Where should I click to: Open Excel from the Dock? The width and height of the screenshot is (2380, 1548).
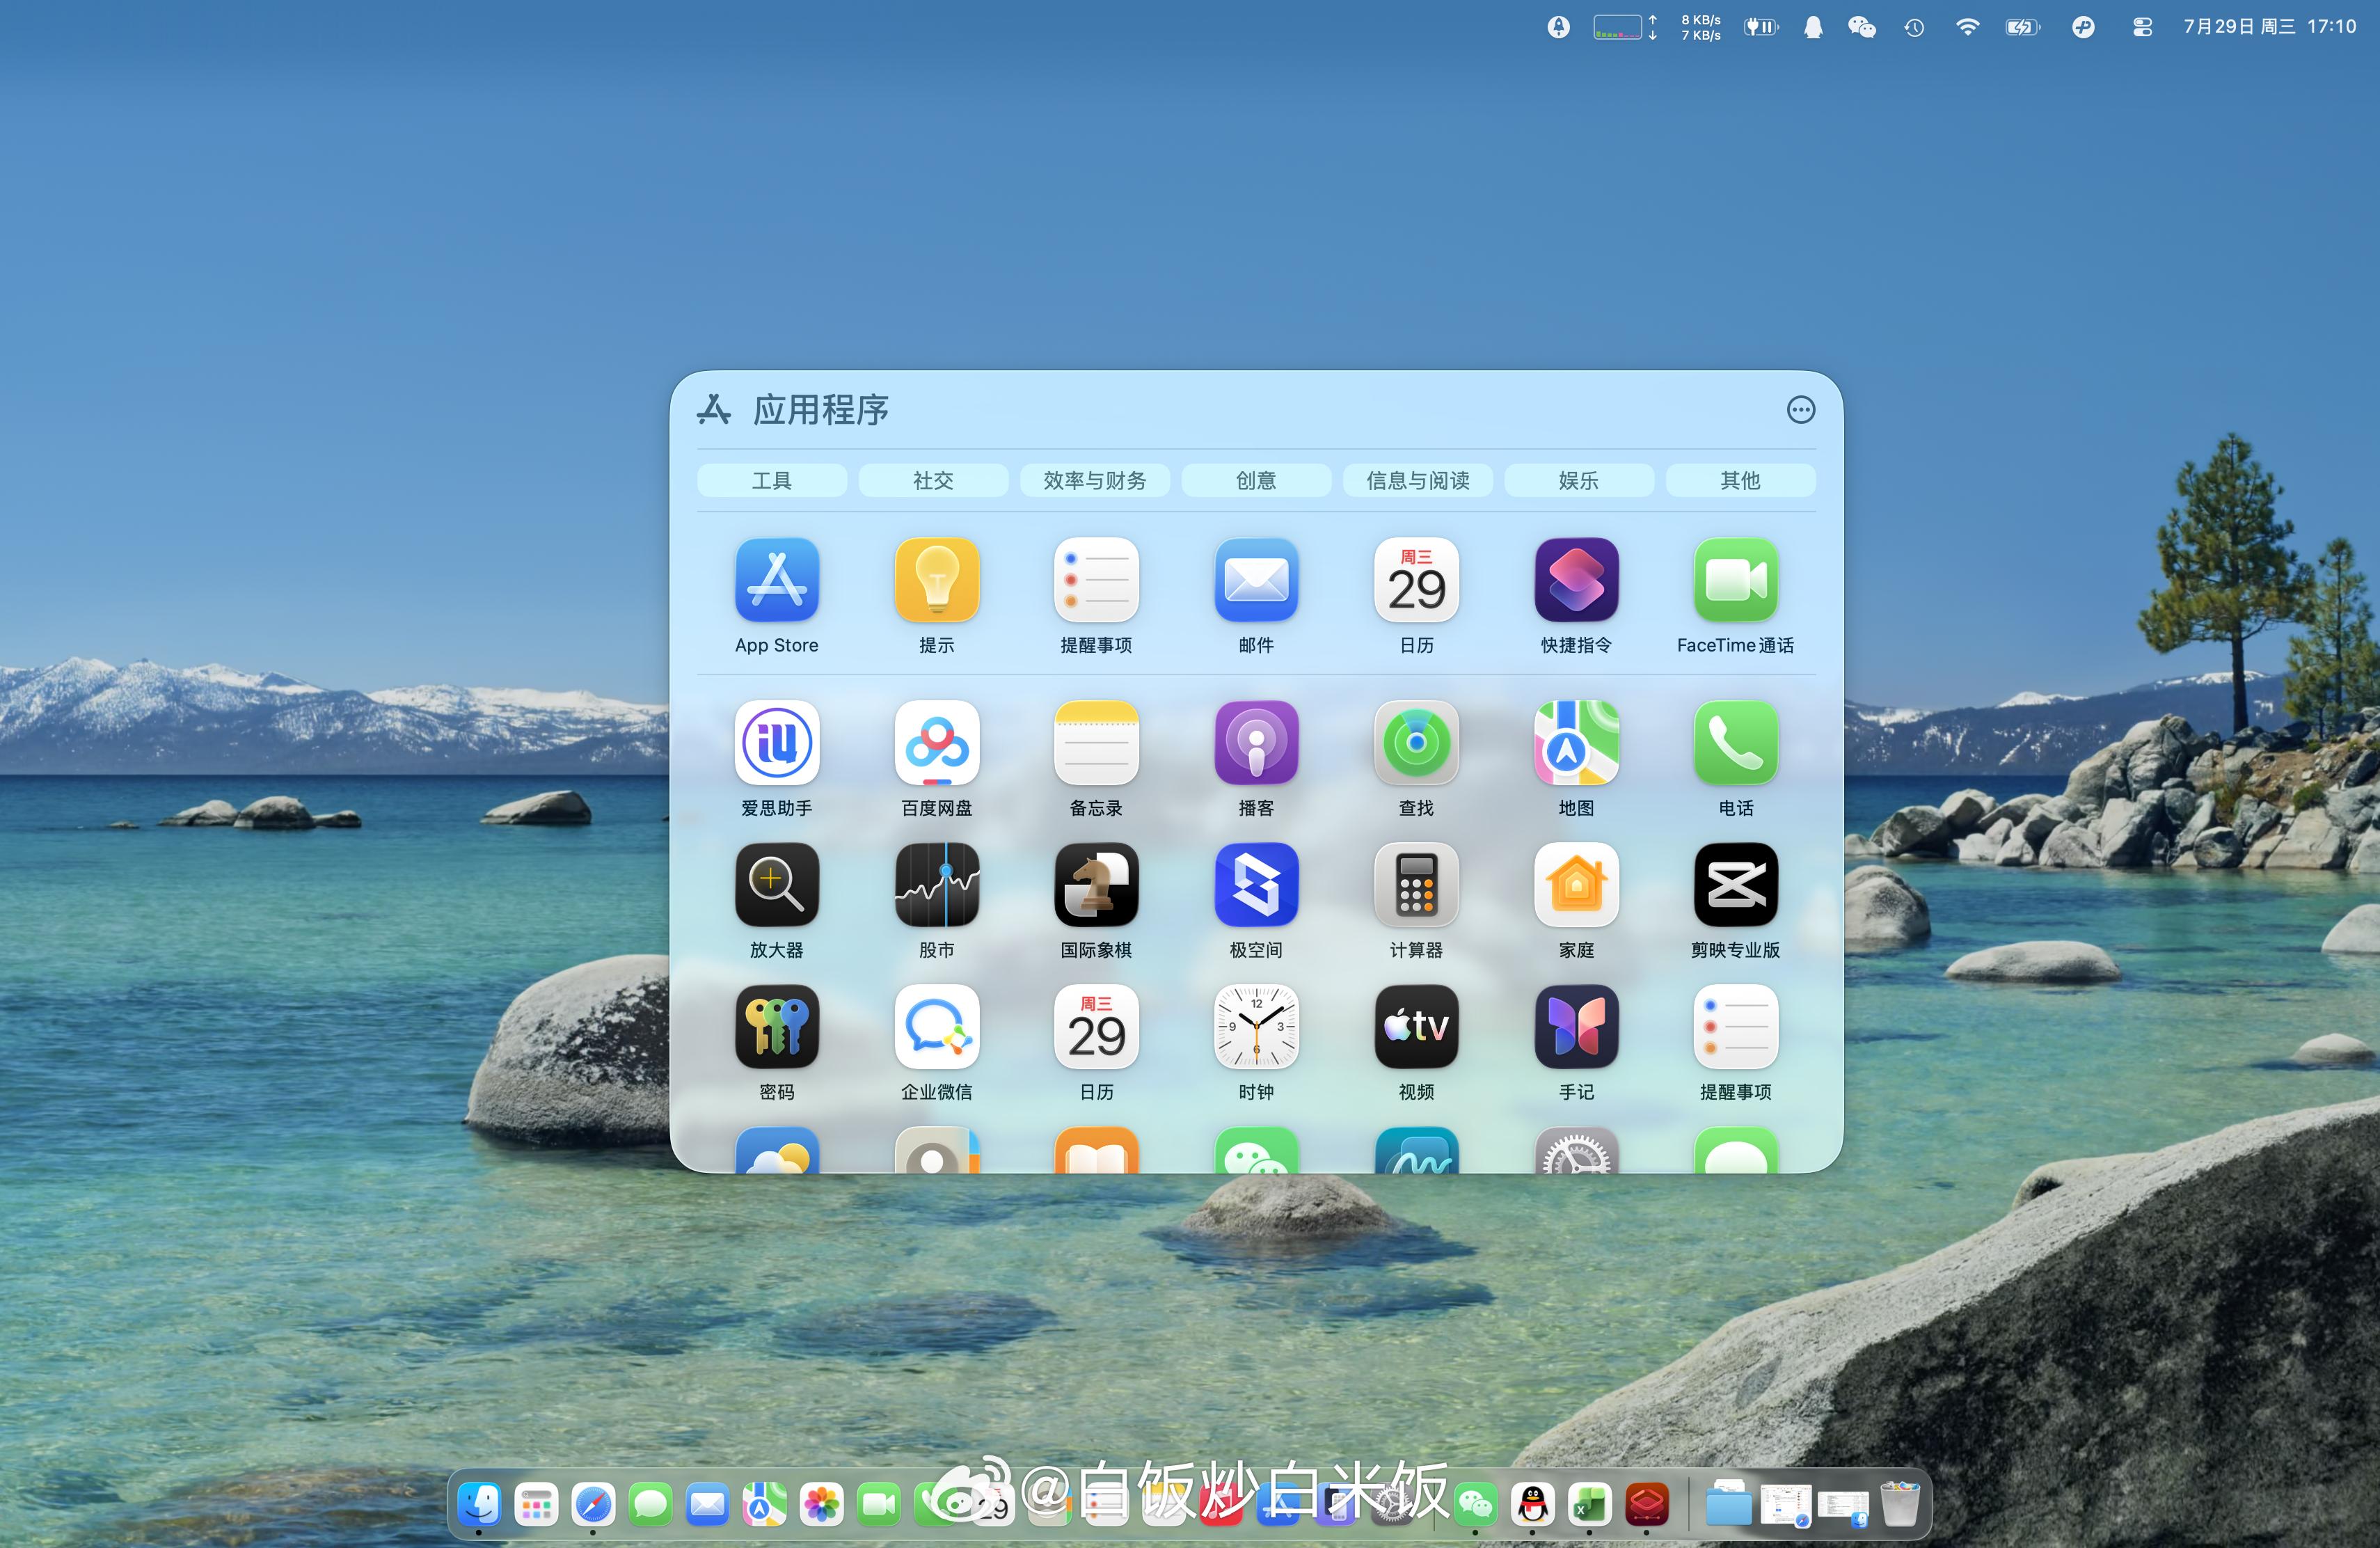(x=1589, y=1503)
